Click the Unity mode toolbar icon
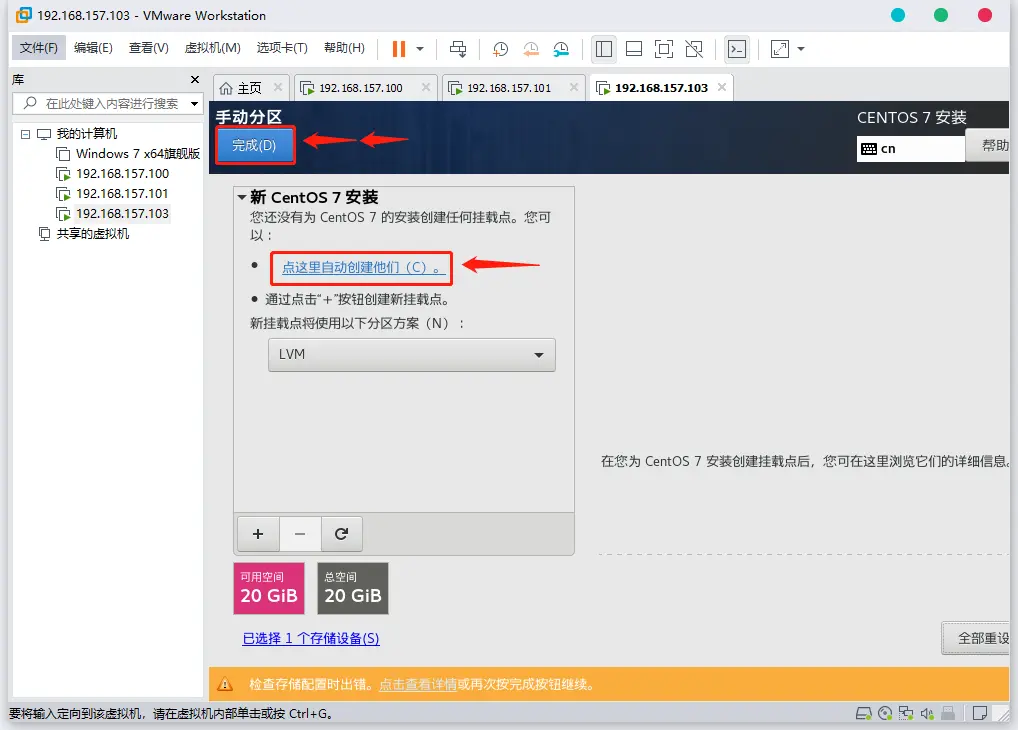 (x=694, y=49)
